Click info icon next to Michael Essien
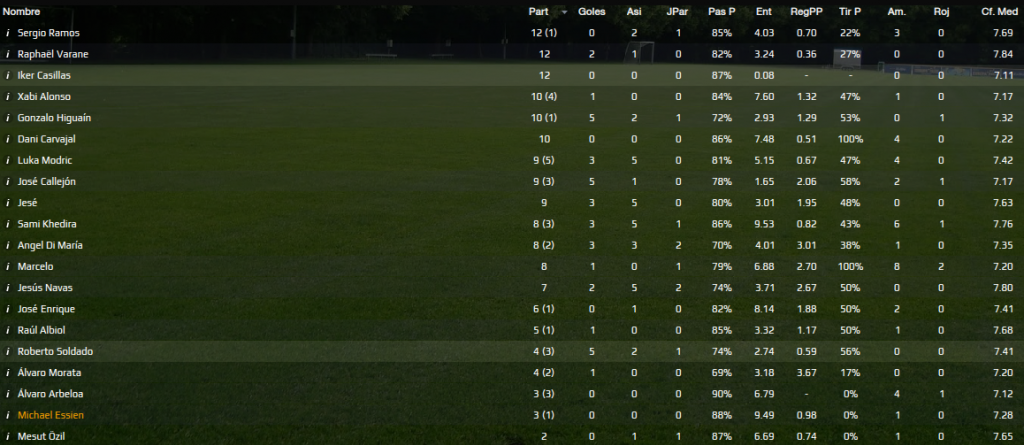This screenshot has width=1024, height=445. coord(8,415)
